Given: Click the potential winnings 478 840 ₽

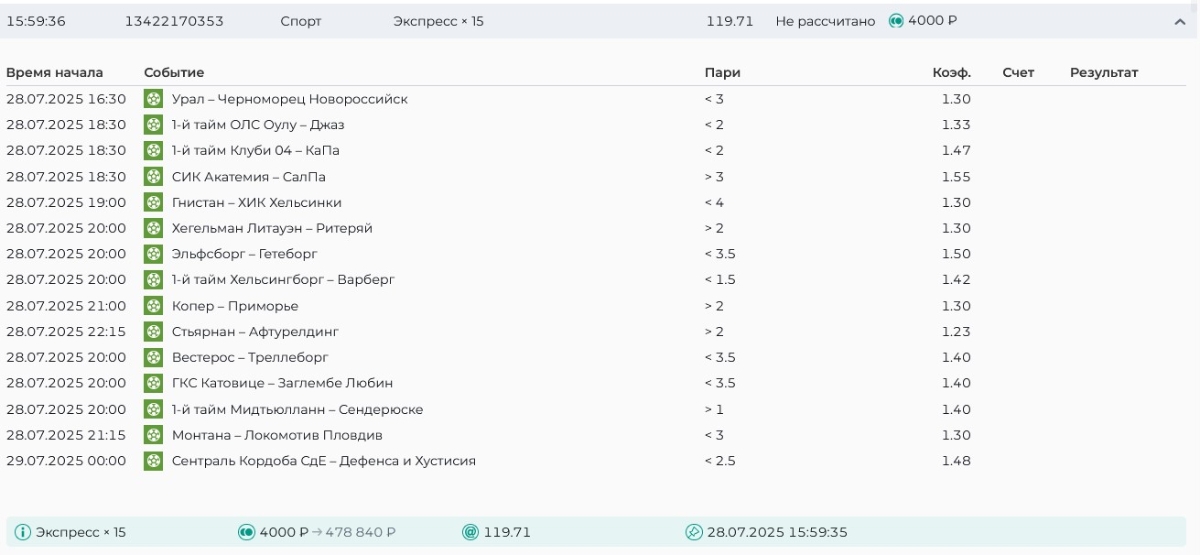Looking at the screenshot, I should [x=356, y=532].
